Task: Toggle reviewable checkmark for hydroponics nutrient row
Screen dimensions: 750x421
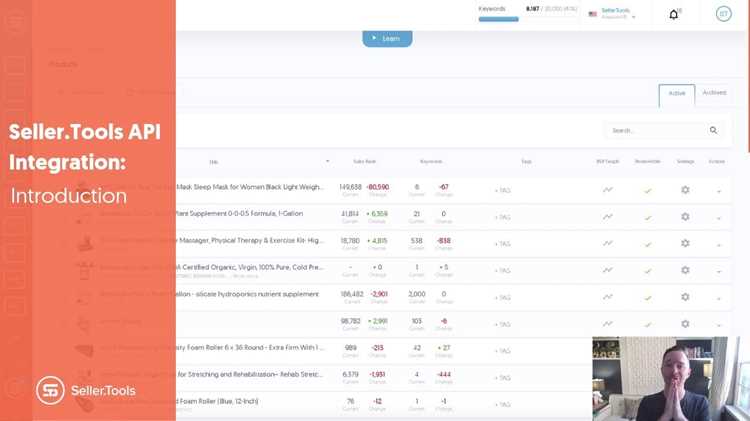Action: [x=648, y=298]
